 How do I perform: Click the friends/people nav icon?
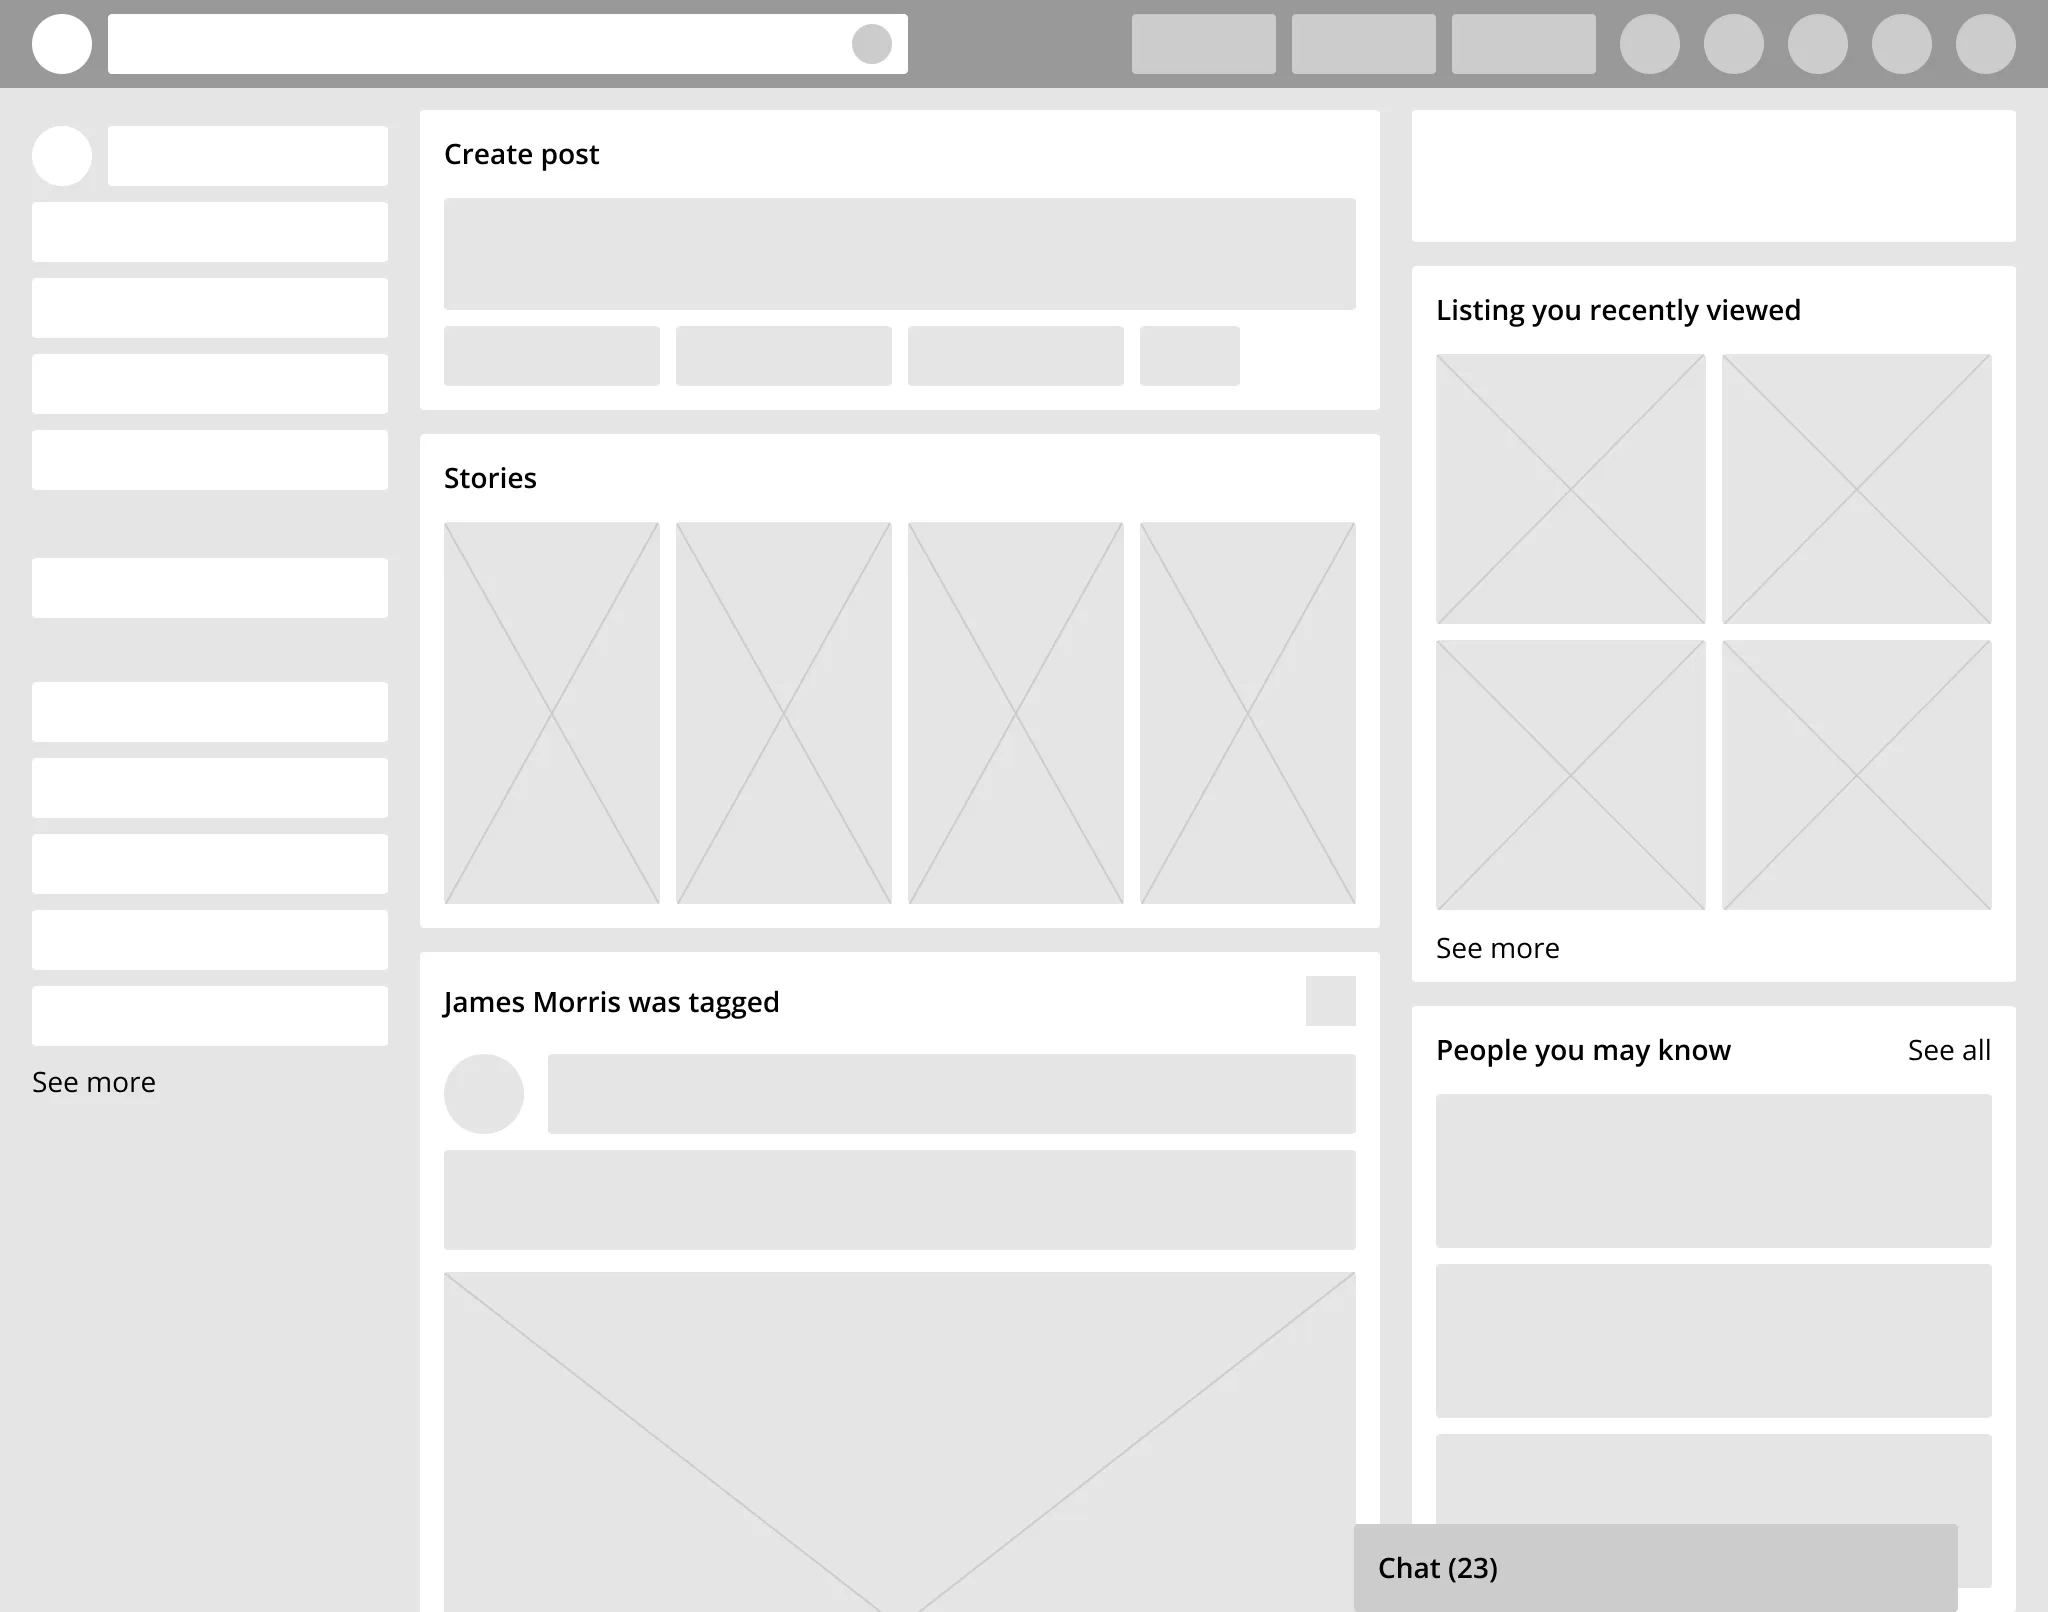[1727, 43]
